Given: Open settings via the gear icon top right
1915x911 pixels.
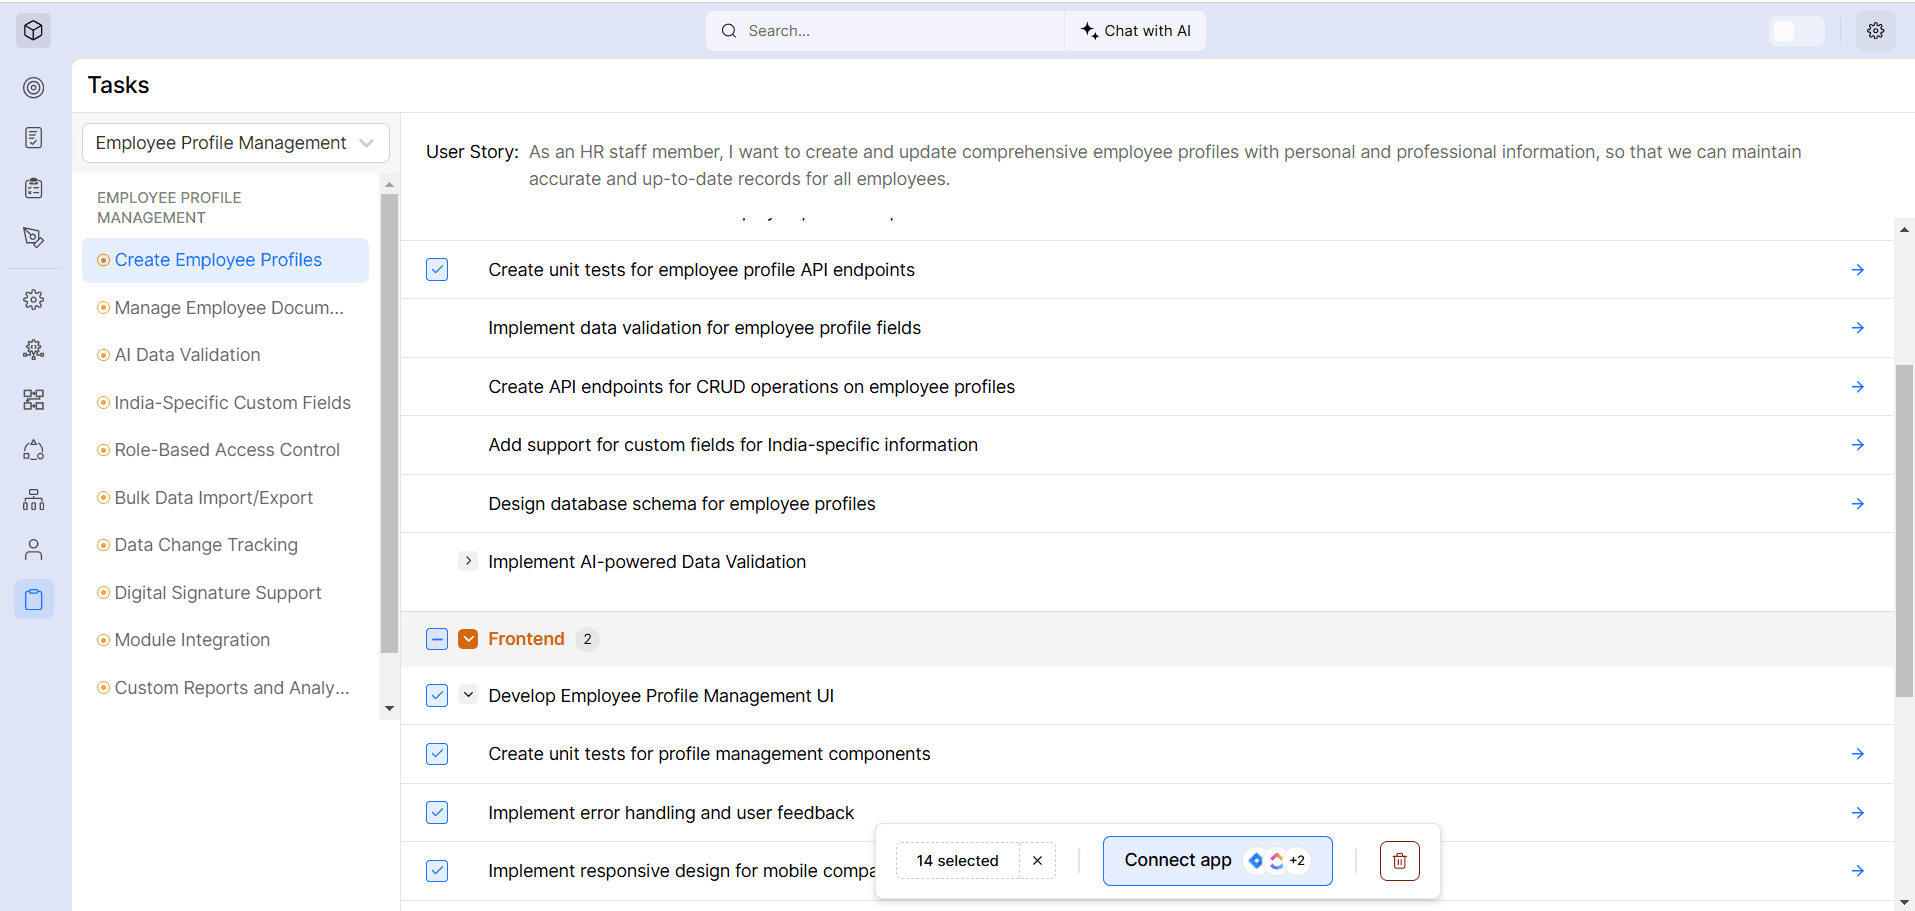Looking at the screenshot, I should [x=1876, y=30].
